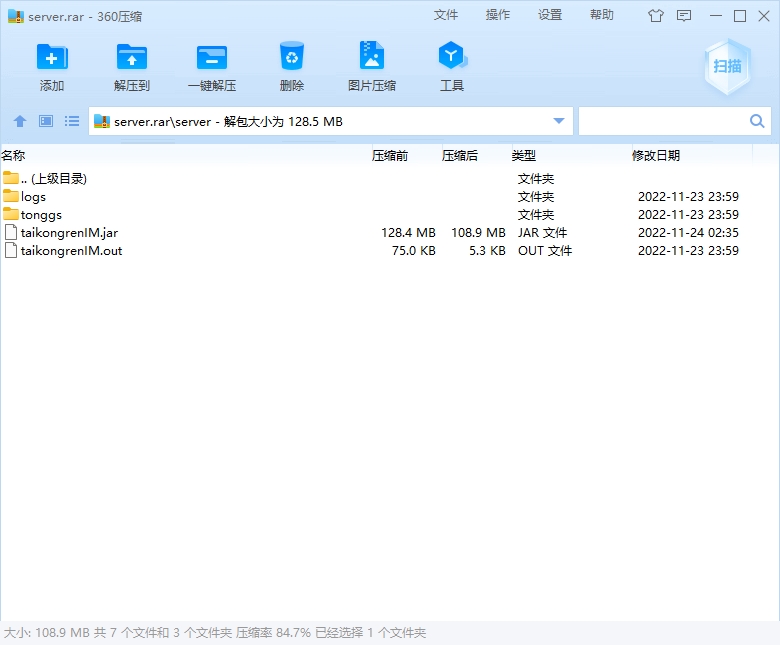Select the 'tonggs' folder name
The image size is (780, 645).
click(x=41, y=215)
